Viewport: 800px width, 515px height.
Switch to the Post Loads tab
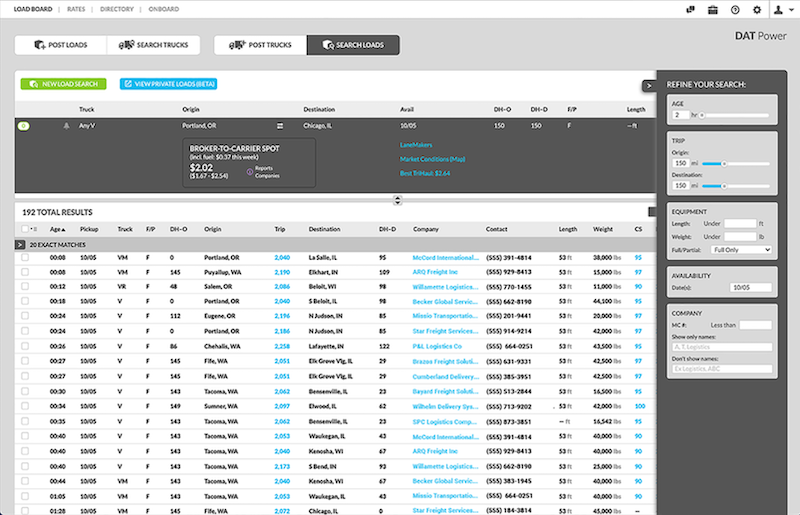tap(61, 45)
